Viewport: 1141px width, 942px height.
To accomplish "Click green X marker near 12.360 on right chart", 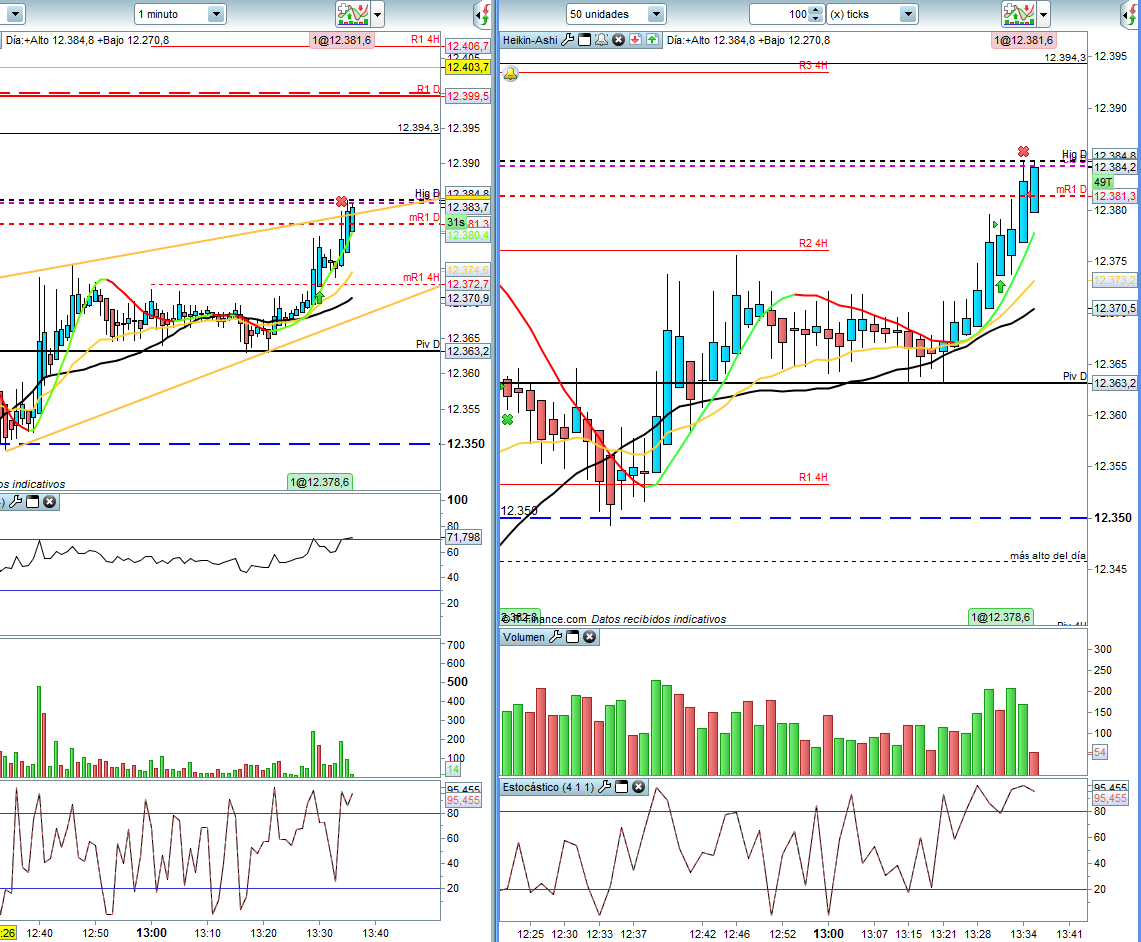I will (507, 420).
